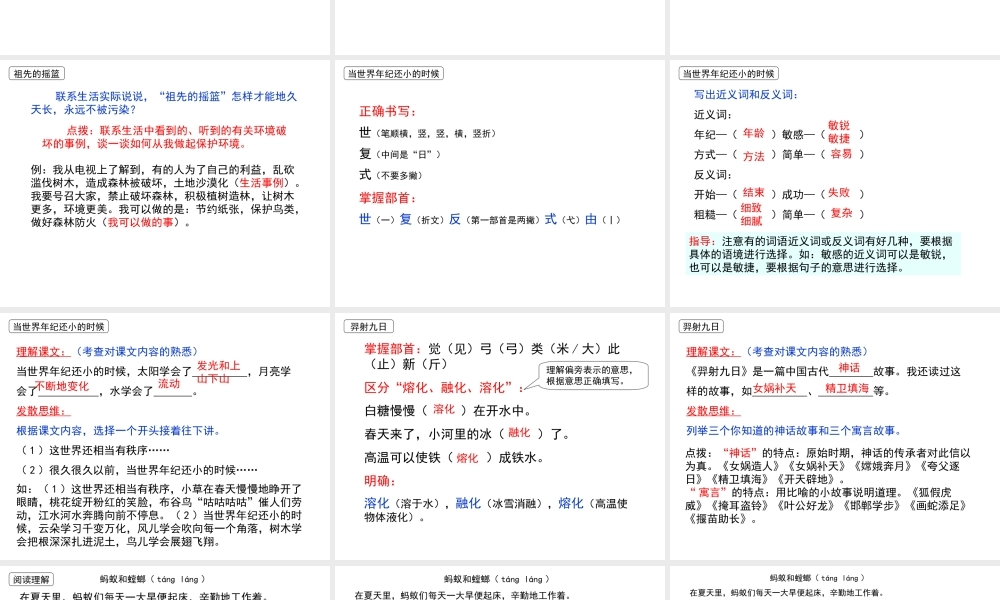1000x600 pixels.
Task: Click the callout bubble 理解偏旁表示的意思
Action: (594, 376)
